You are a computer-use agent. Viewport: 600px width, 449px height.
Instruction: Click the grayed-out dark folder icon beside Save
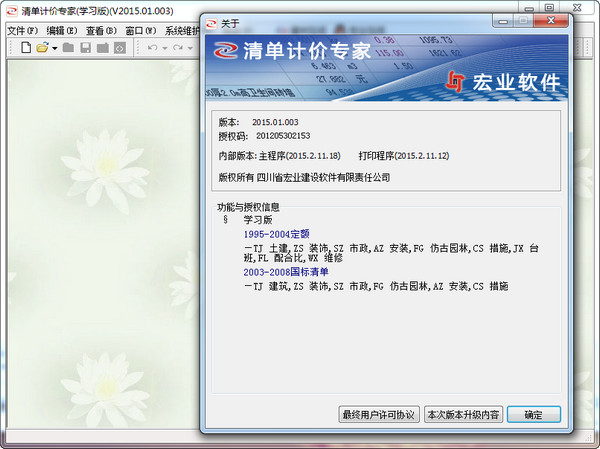click(x=103, y=48)
